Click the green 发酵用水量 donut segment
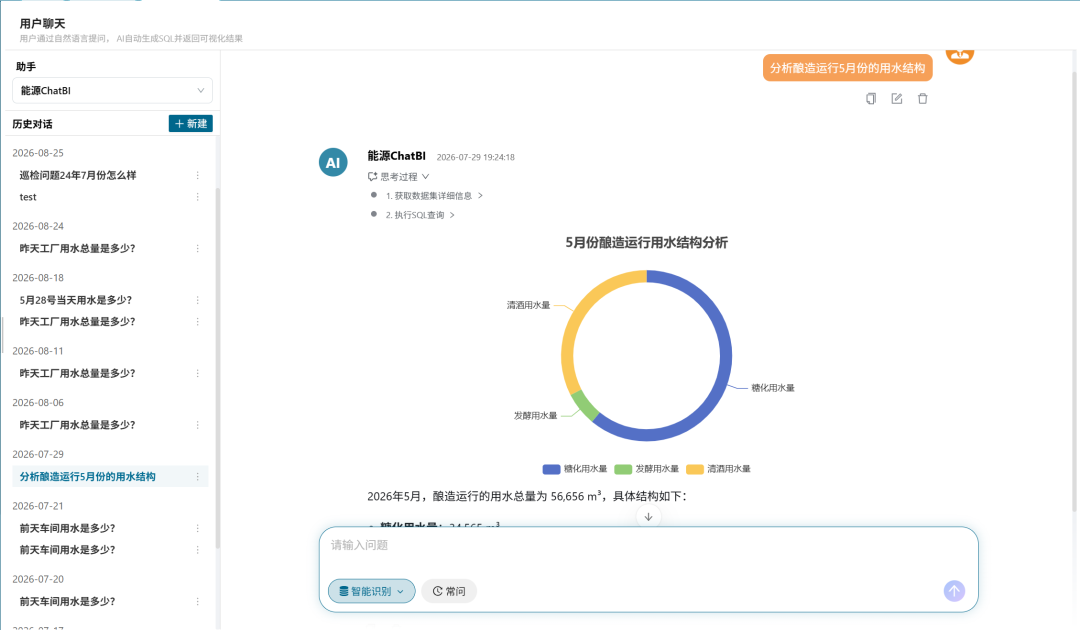This screenshot has width=1080, height=630. (x=585, y=405)
